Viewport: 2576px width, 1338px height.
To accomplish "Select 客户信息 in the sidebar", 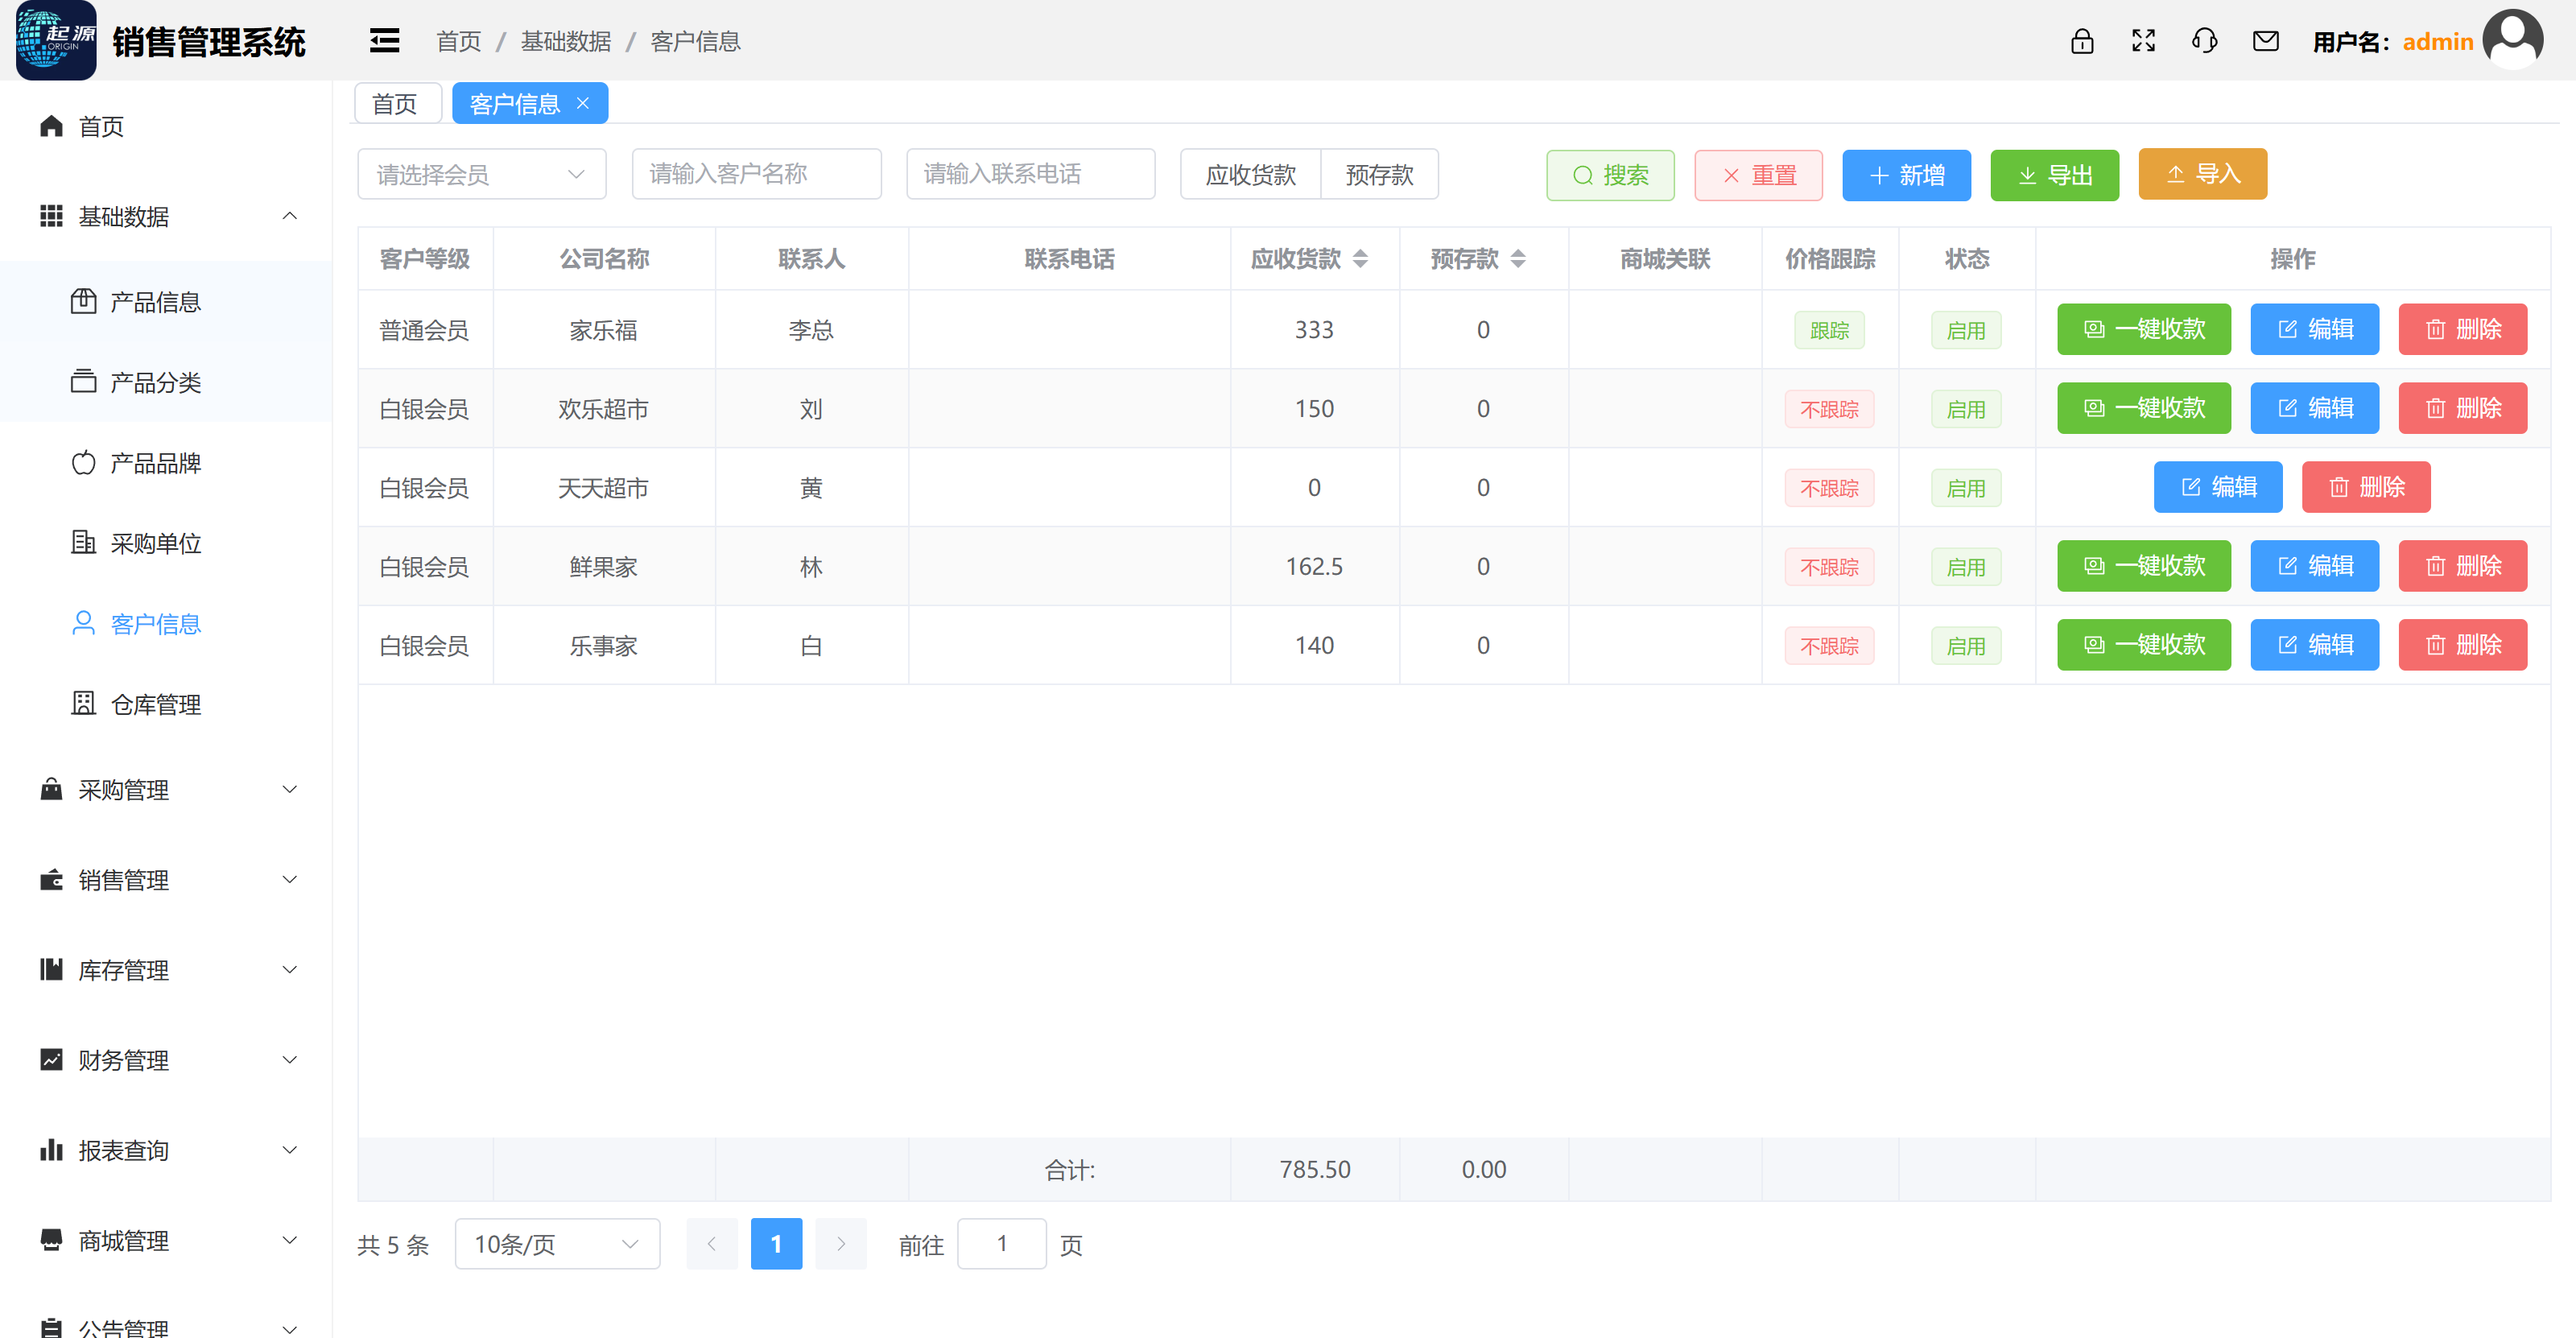I will 165,623.
